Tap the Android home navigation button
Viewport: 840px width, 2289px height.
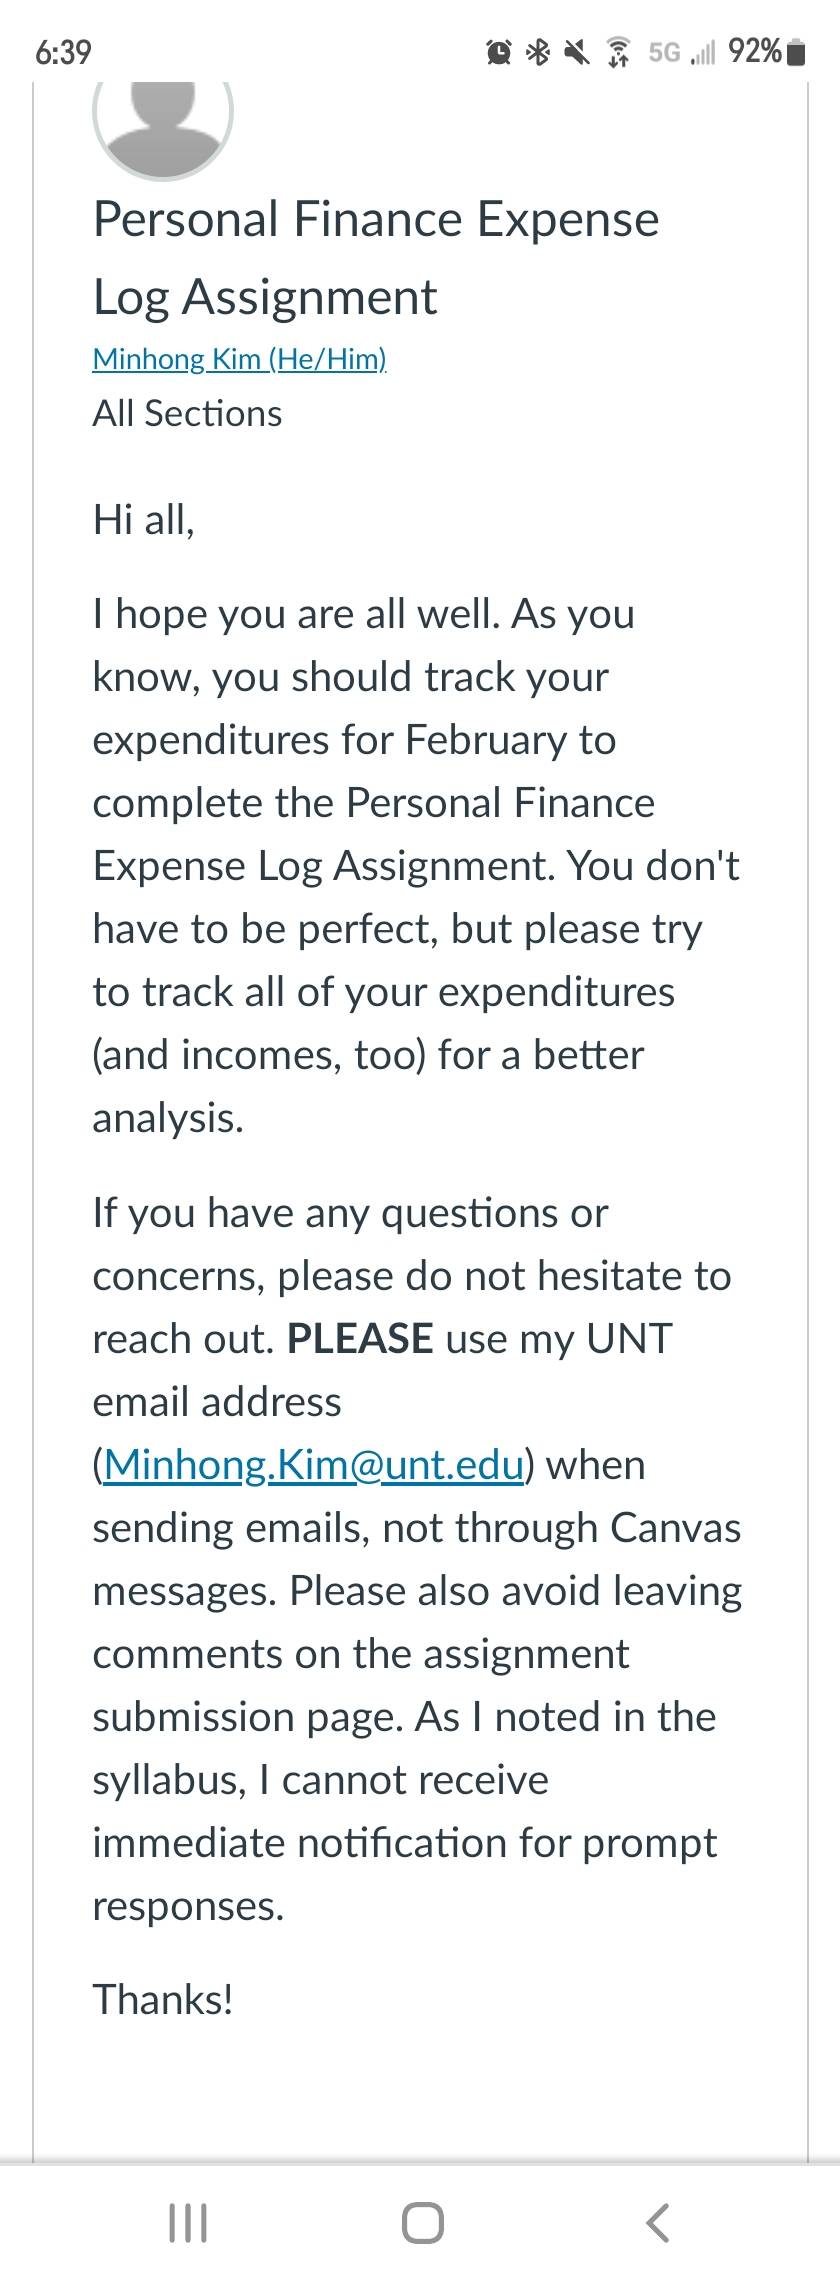422,2223
